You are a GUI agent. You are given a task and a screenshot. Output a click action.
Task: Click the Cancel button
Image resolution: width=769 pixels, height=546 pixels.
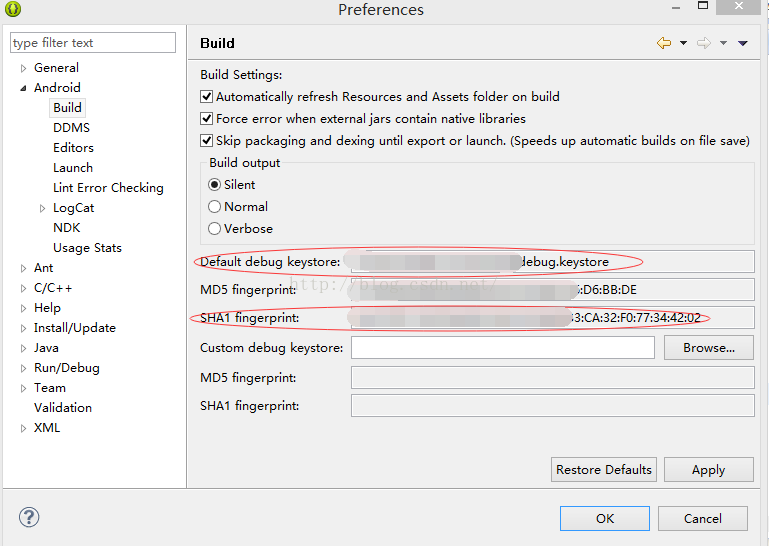[x=703, y=519]
